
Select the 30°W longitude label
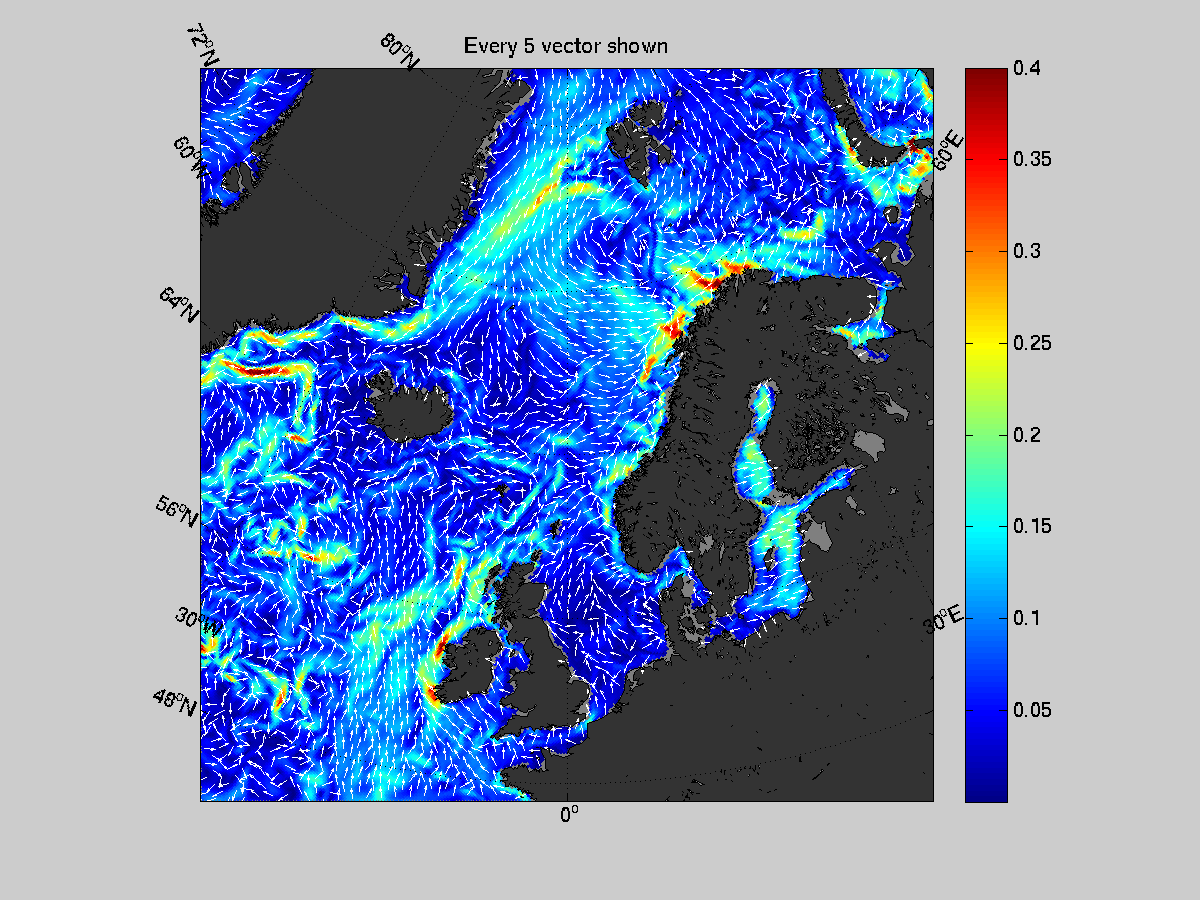coord(199,619)
